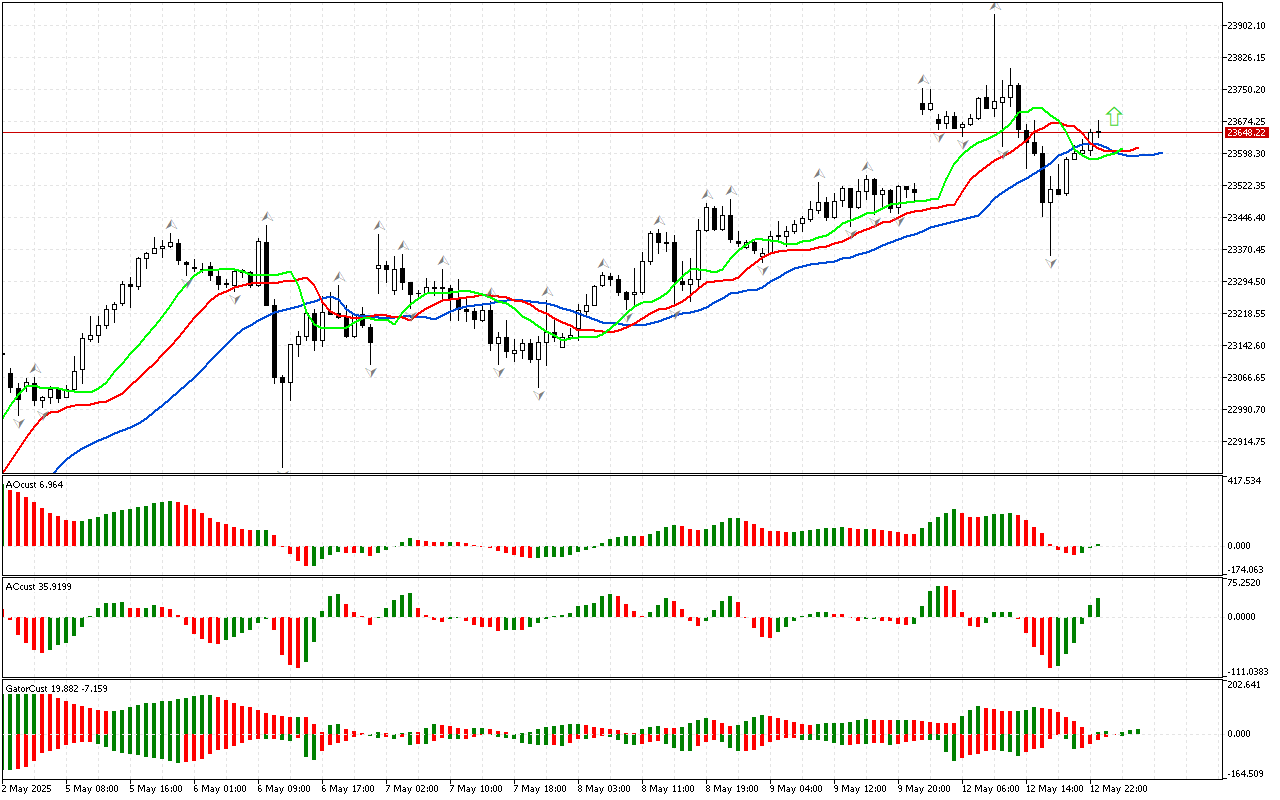Click the -164.509 Gator scale value
Image resolution: width=1280 pixels, height=800 pixels.
click(x=1245, y=773)
